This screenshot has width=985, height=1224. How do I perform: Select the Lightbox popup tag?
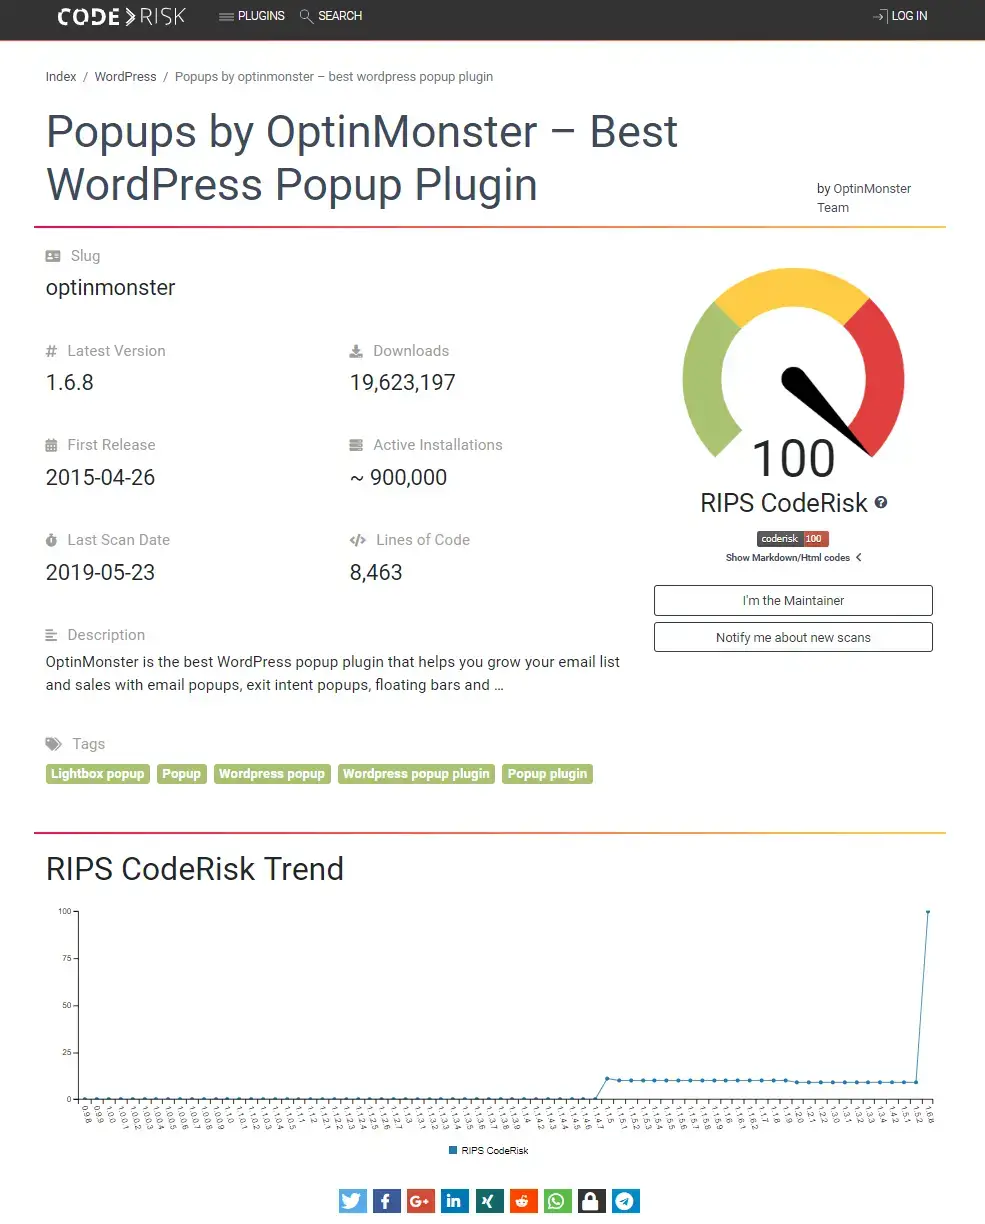click(97, 774)
